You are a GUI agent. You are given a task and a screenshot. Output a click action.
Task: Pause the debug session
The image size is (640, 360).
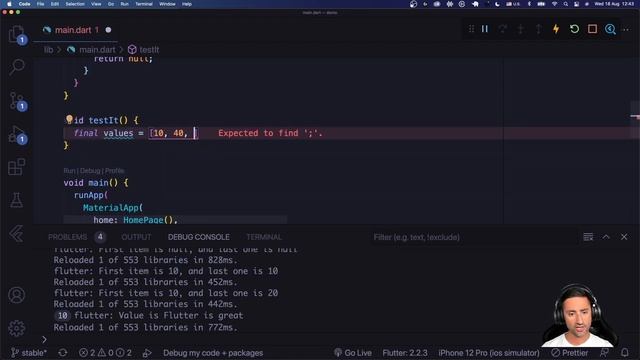(x=484, y=29)
